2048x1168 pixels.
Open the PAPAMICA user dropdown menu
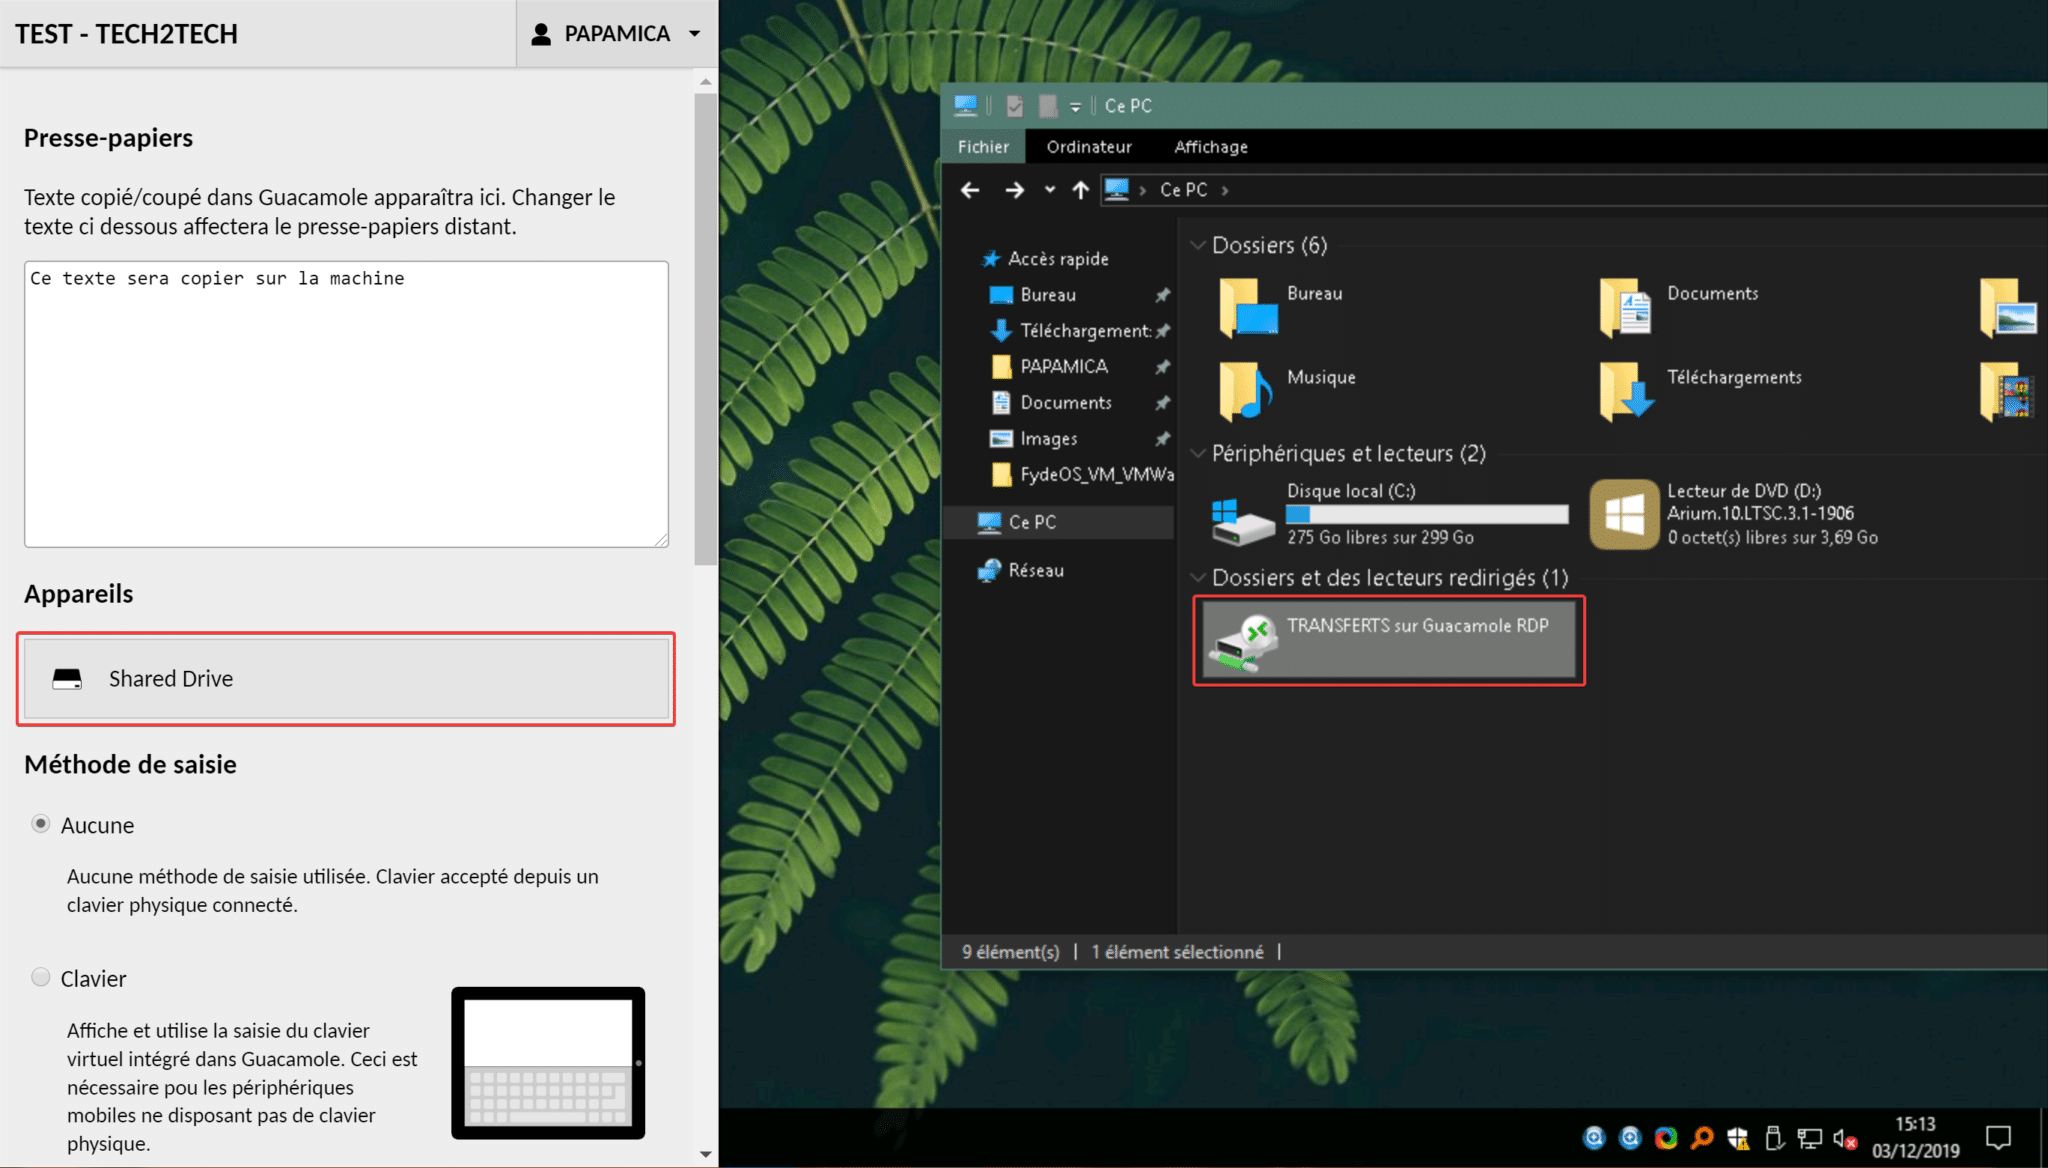pos(616,34)
